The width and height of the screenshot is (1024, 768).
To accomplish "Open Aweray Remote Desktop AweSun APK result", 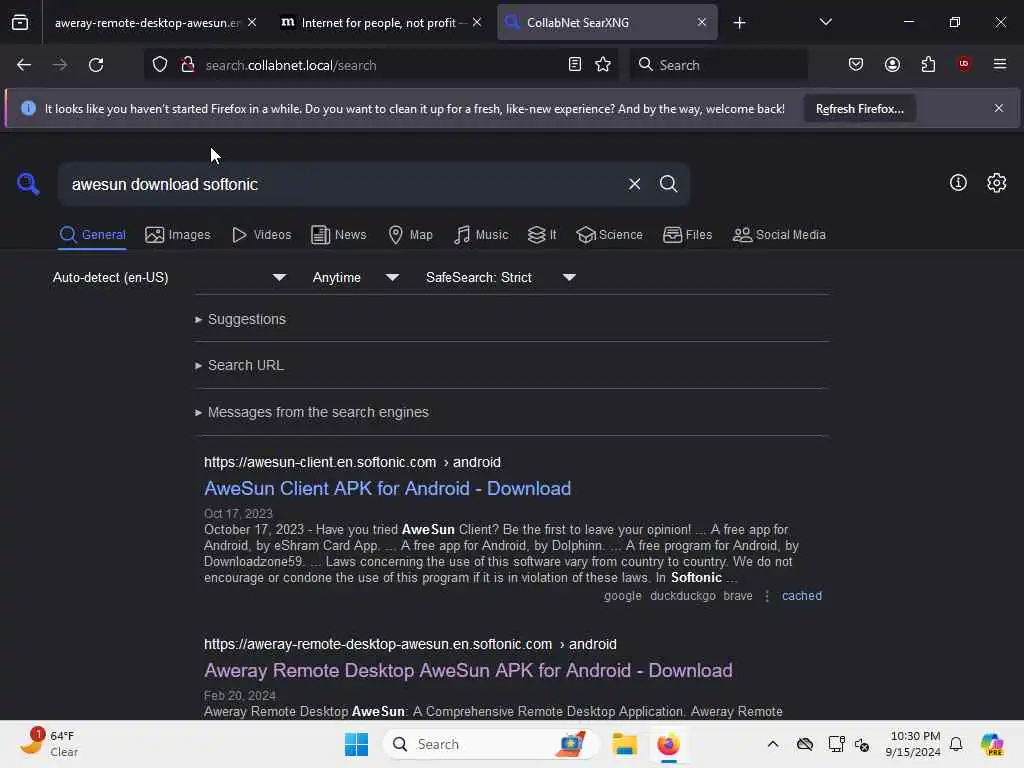I will click(x=468, y=671).
